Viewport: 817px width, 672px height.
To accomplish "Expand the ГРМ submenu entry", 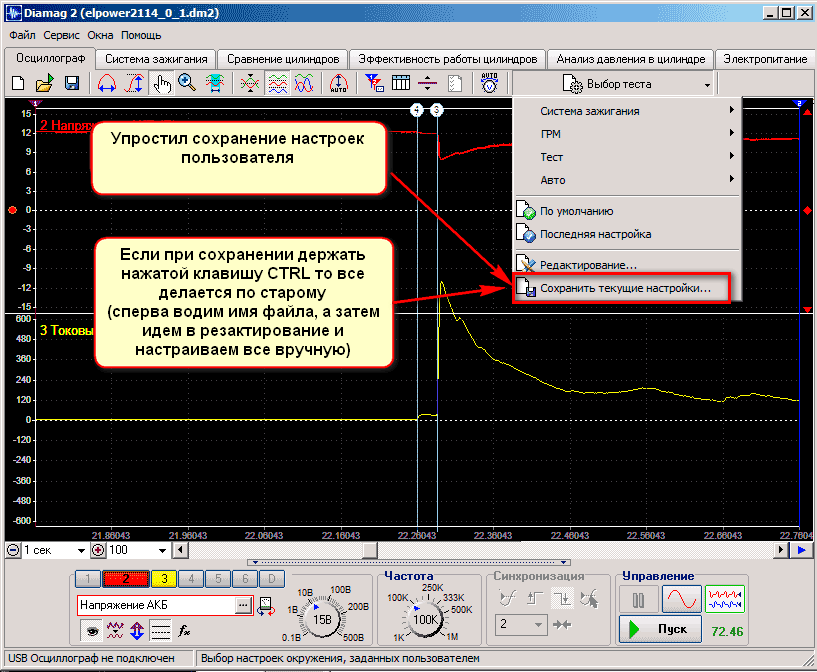I will (x=627, y=134).
